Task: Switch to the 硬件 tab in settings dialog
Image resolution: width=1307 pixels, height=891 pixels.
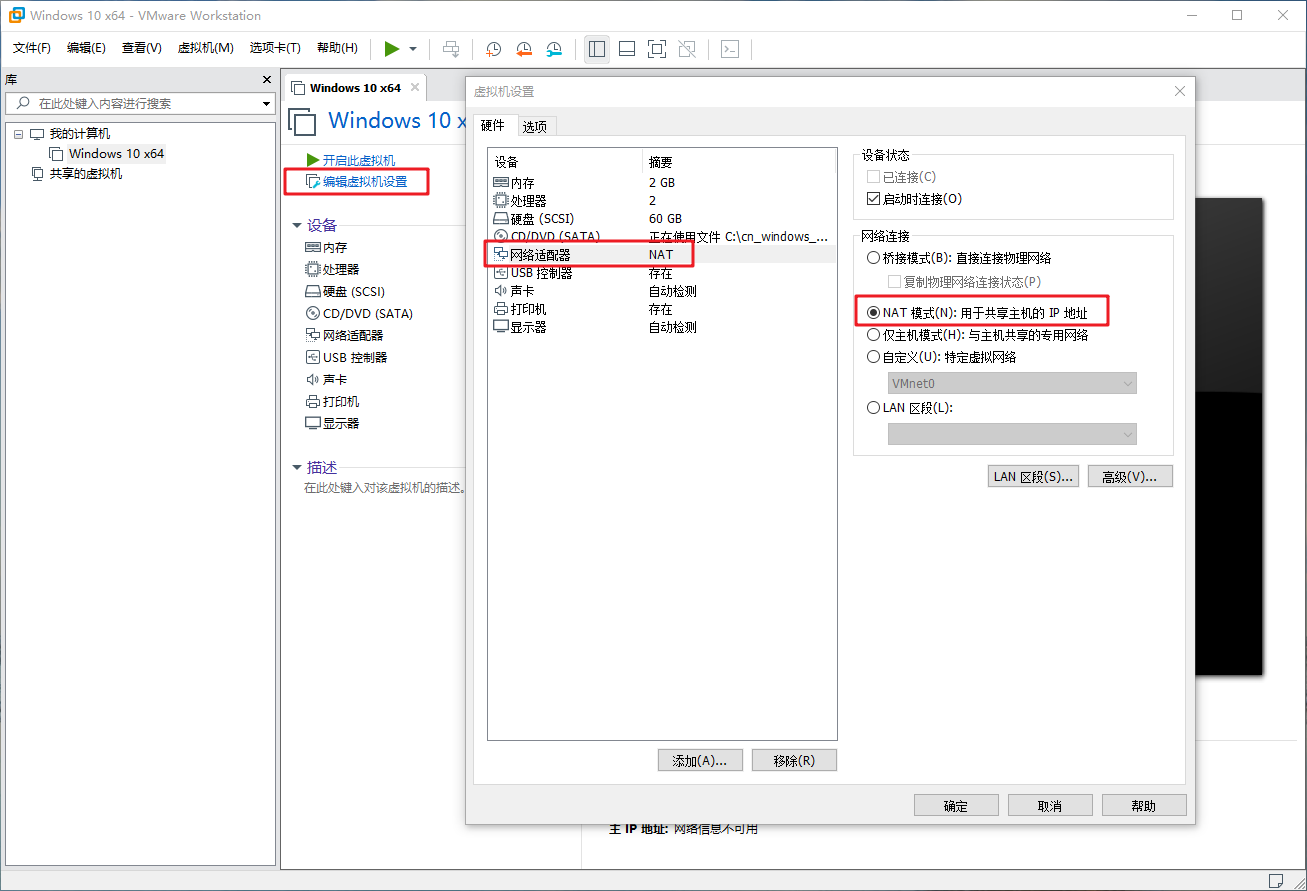Action: [493, 126]
